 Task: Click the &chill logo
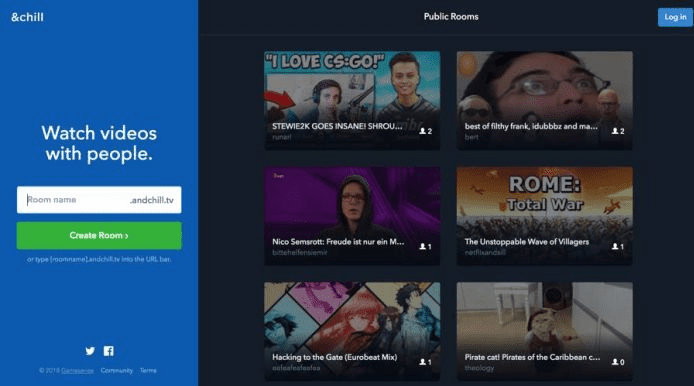[x=27, y=17]
